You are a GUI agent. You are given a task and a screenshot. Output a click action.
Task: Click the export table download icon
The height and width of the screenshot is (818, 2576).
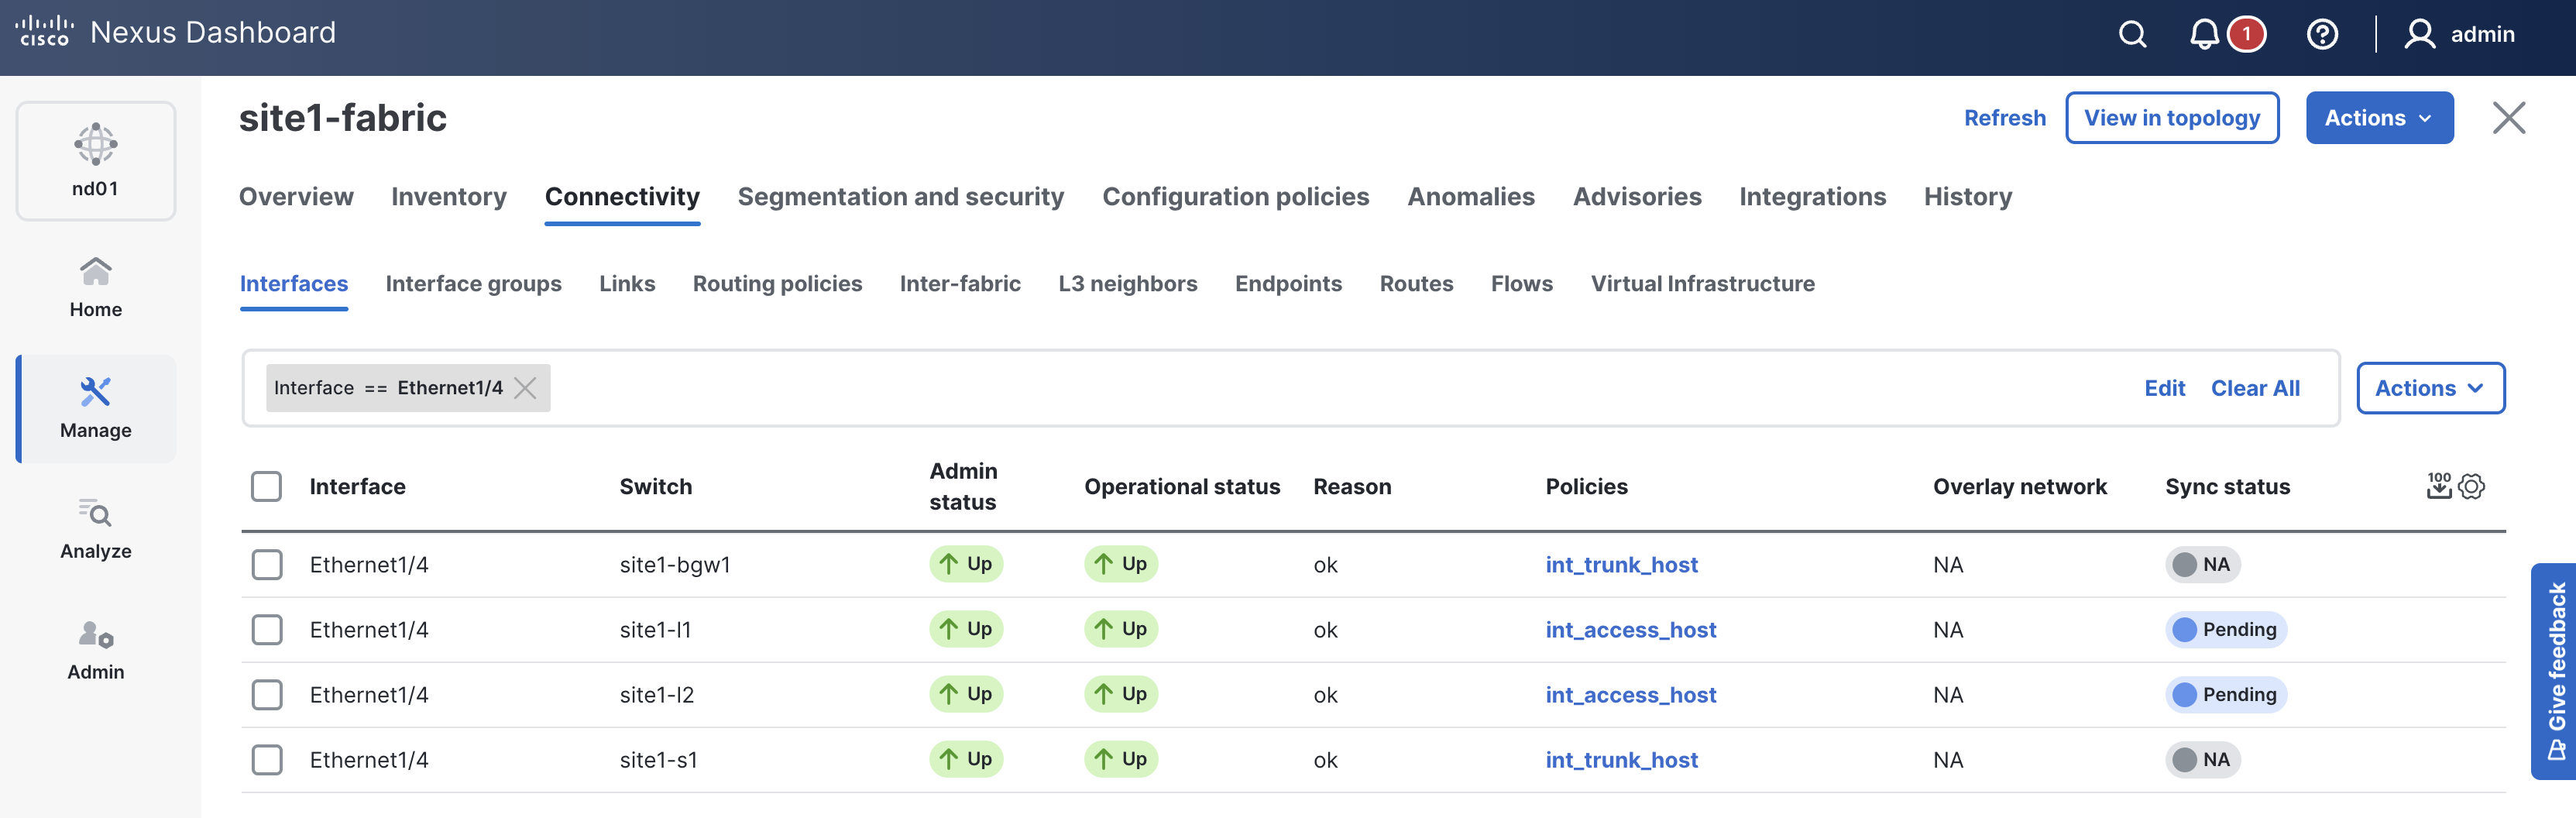point(2438,486)
